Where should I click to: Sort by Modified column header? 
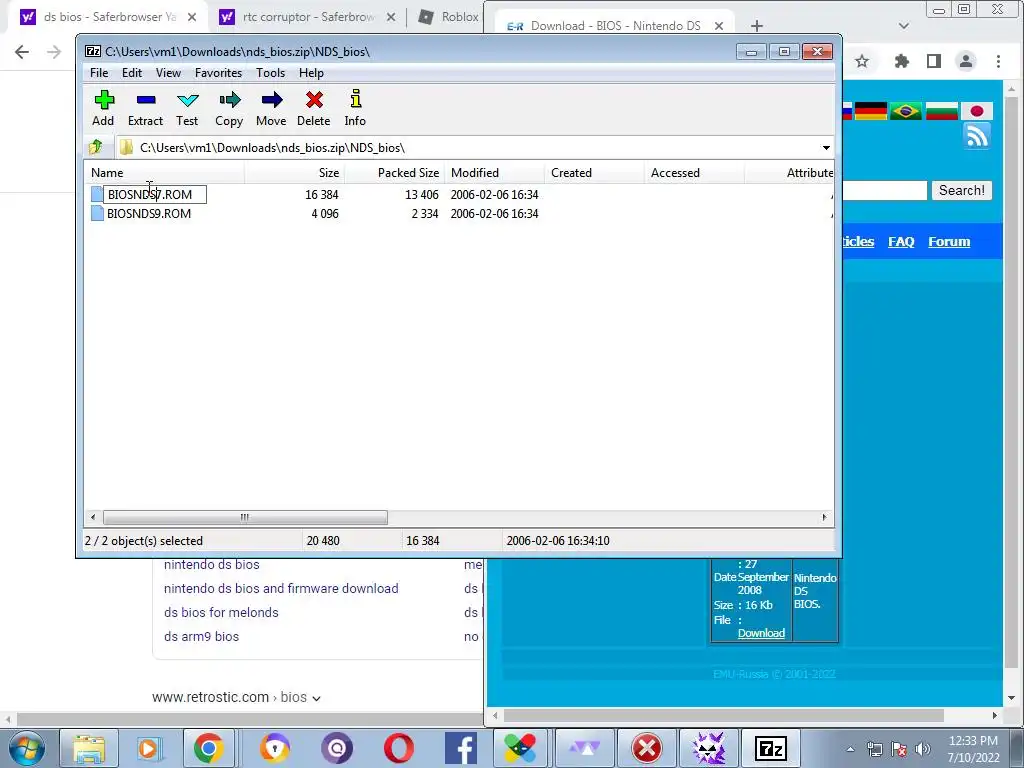[494, 173]
